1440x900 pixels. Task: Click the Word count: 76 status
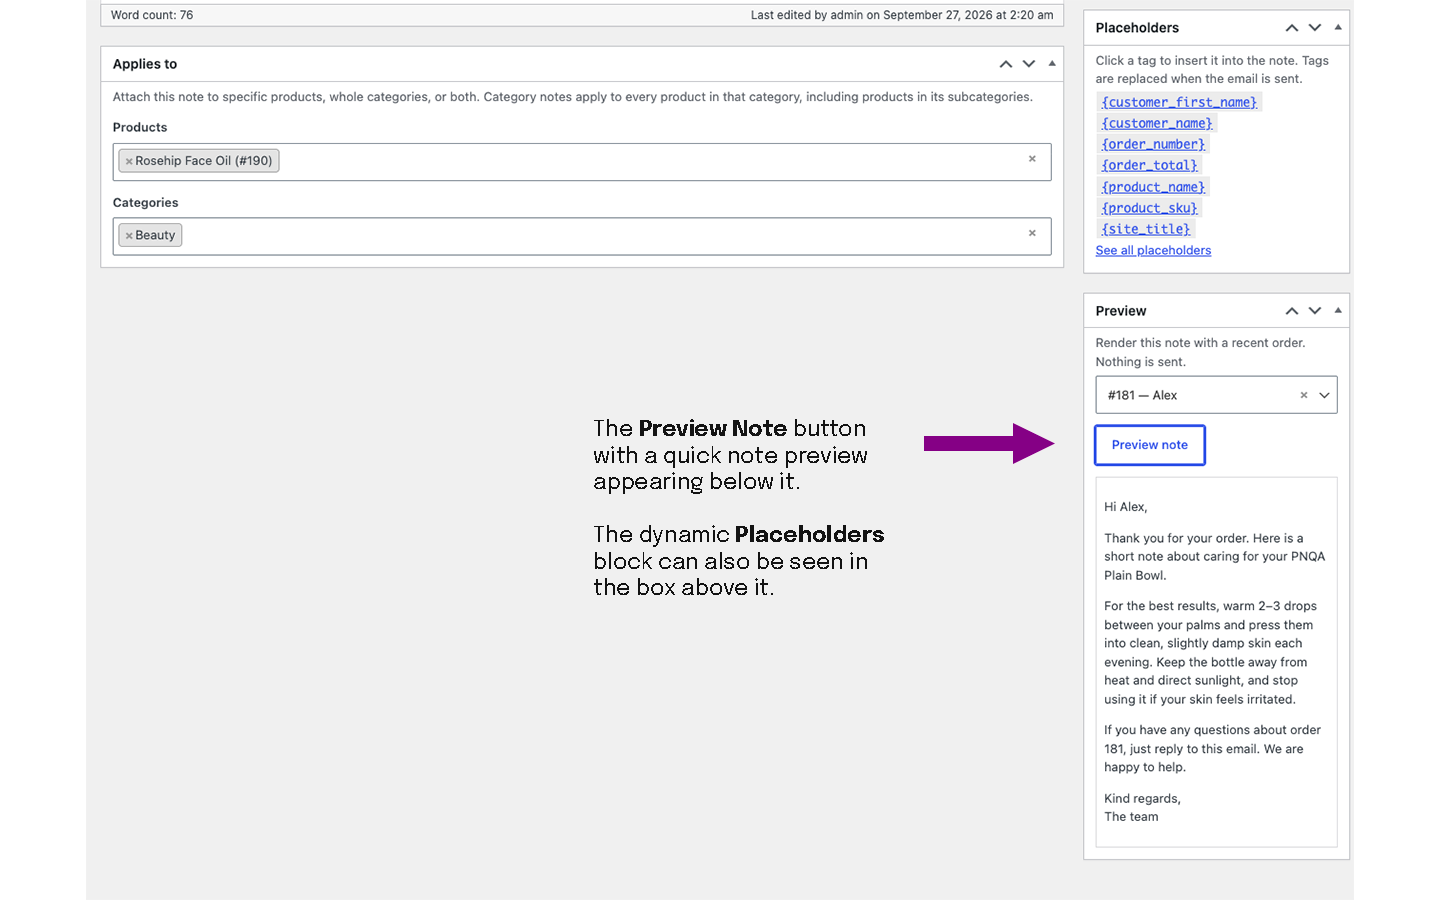tap(152, 15)
